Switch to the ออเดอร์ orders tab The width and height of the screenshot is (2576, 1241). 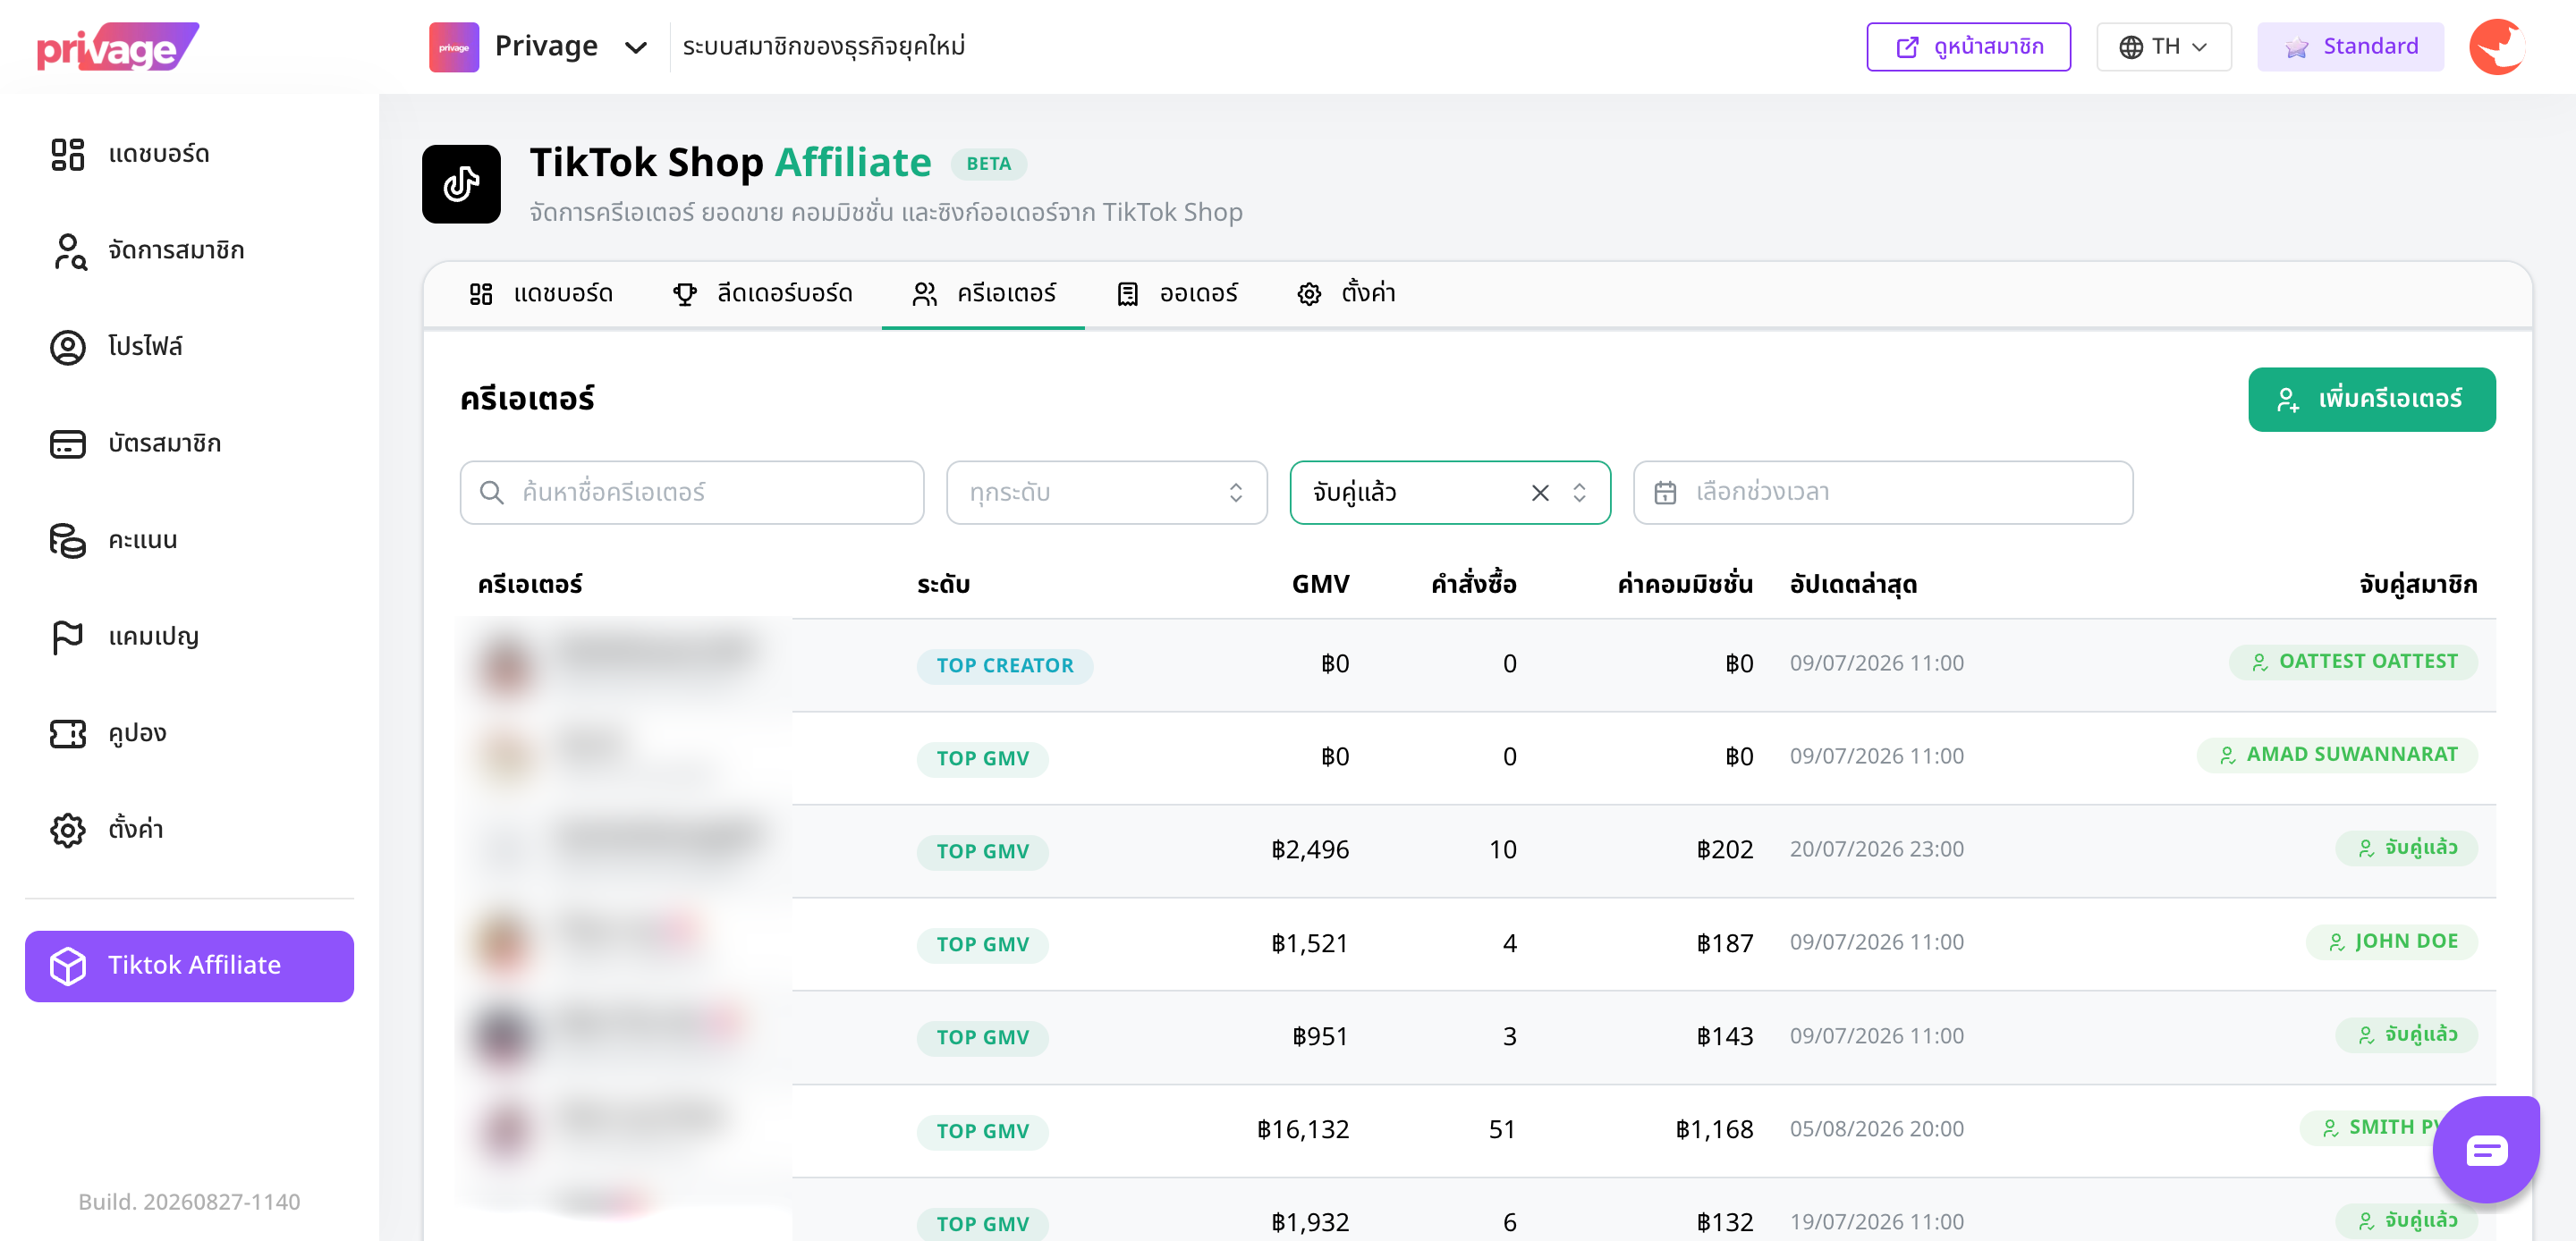click(x=1177, y=294)
